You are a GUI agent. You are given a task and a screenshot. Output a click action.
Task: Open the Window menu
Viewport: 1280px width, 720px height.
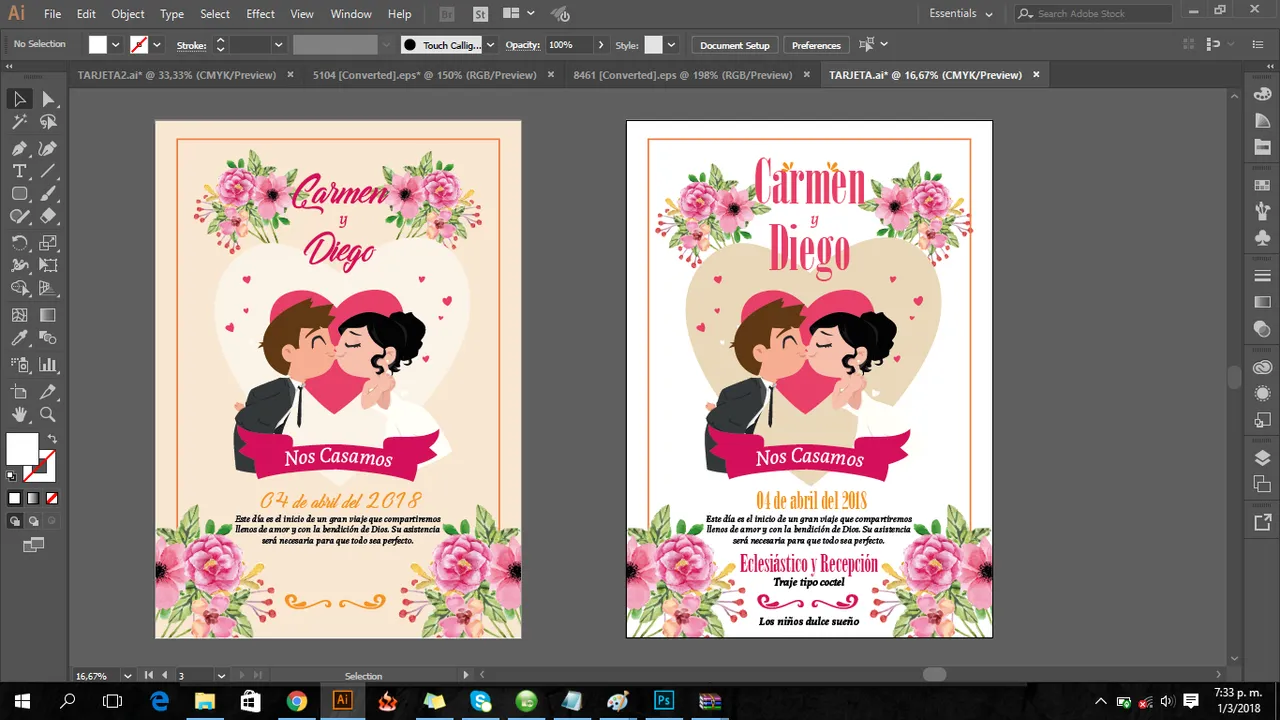(351, 14)
